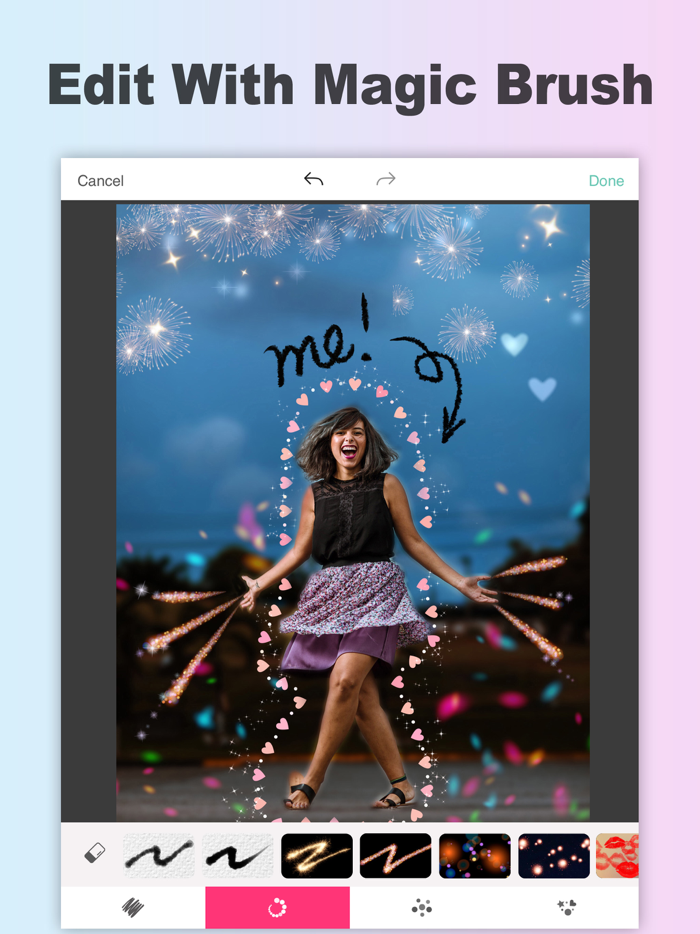This screenshot has width=700, height=934.
Task: Choose the rough charcoal brush thumbnail
Action: (x=158, y=855)
